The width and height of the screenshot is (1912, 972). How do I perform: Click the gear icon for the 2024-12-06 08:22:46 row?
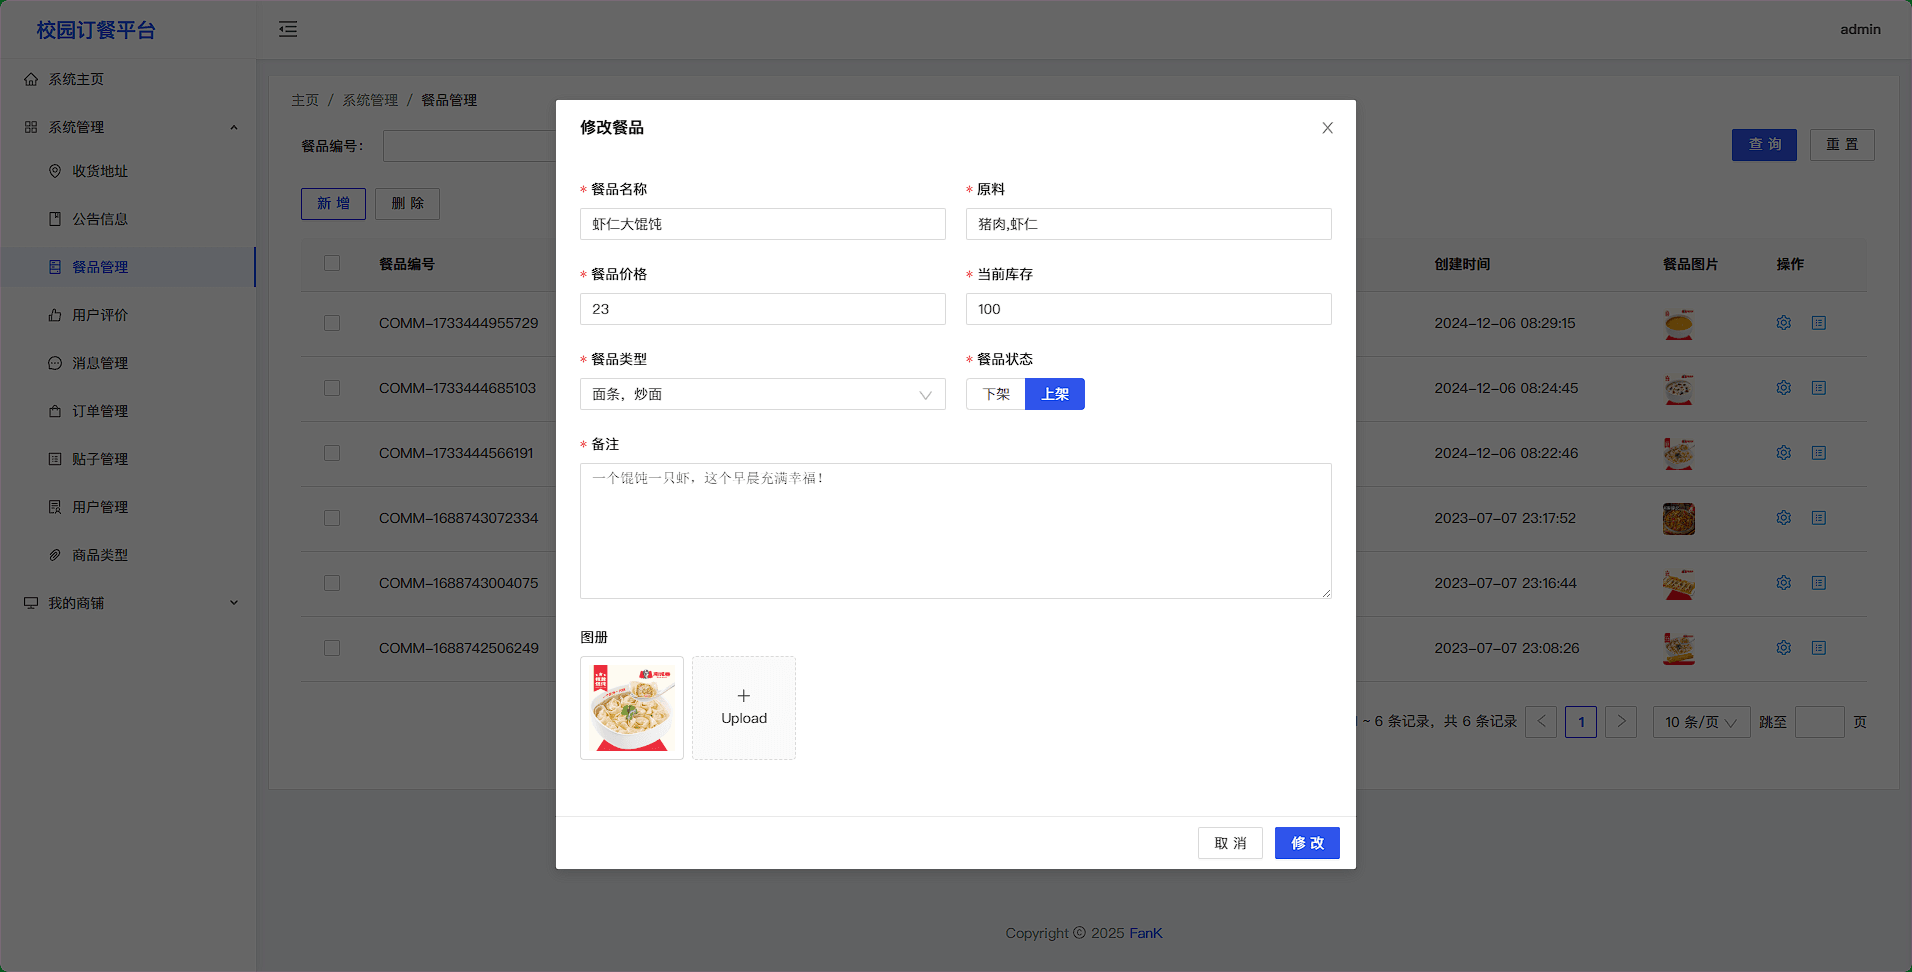click(x=1783, y=453)
